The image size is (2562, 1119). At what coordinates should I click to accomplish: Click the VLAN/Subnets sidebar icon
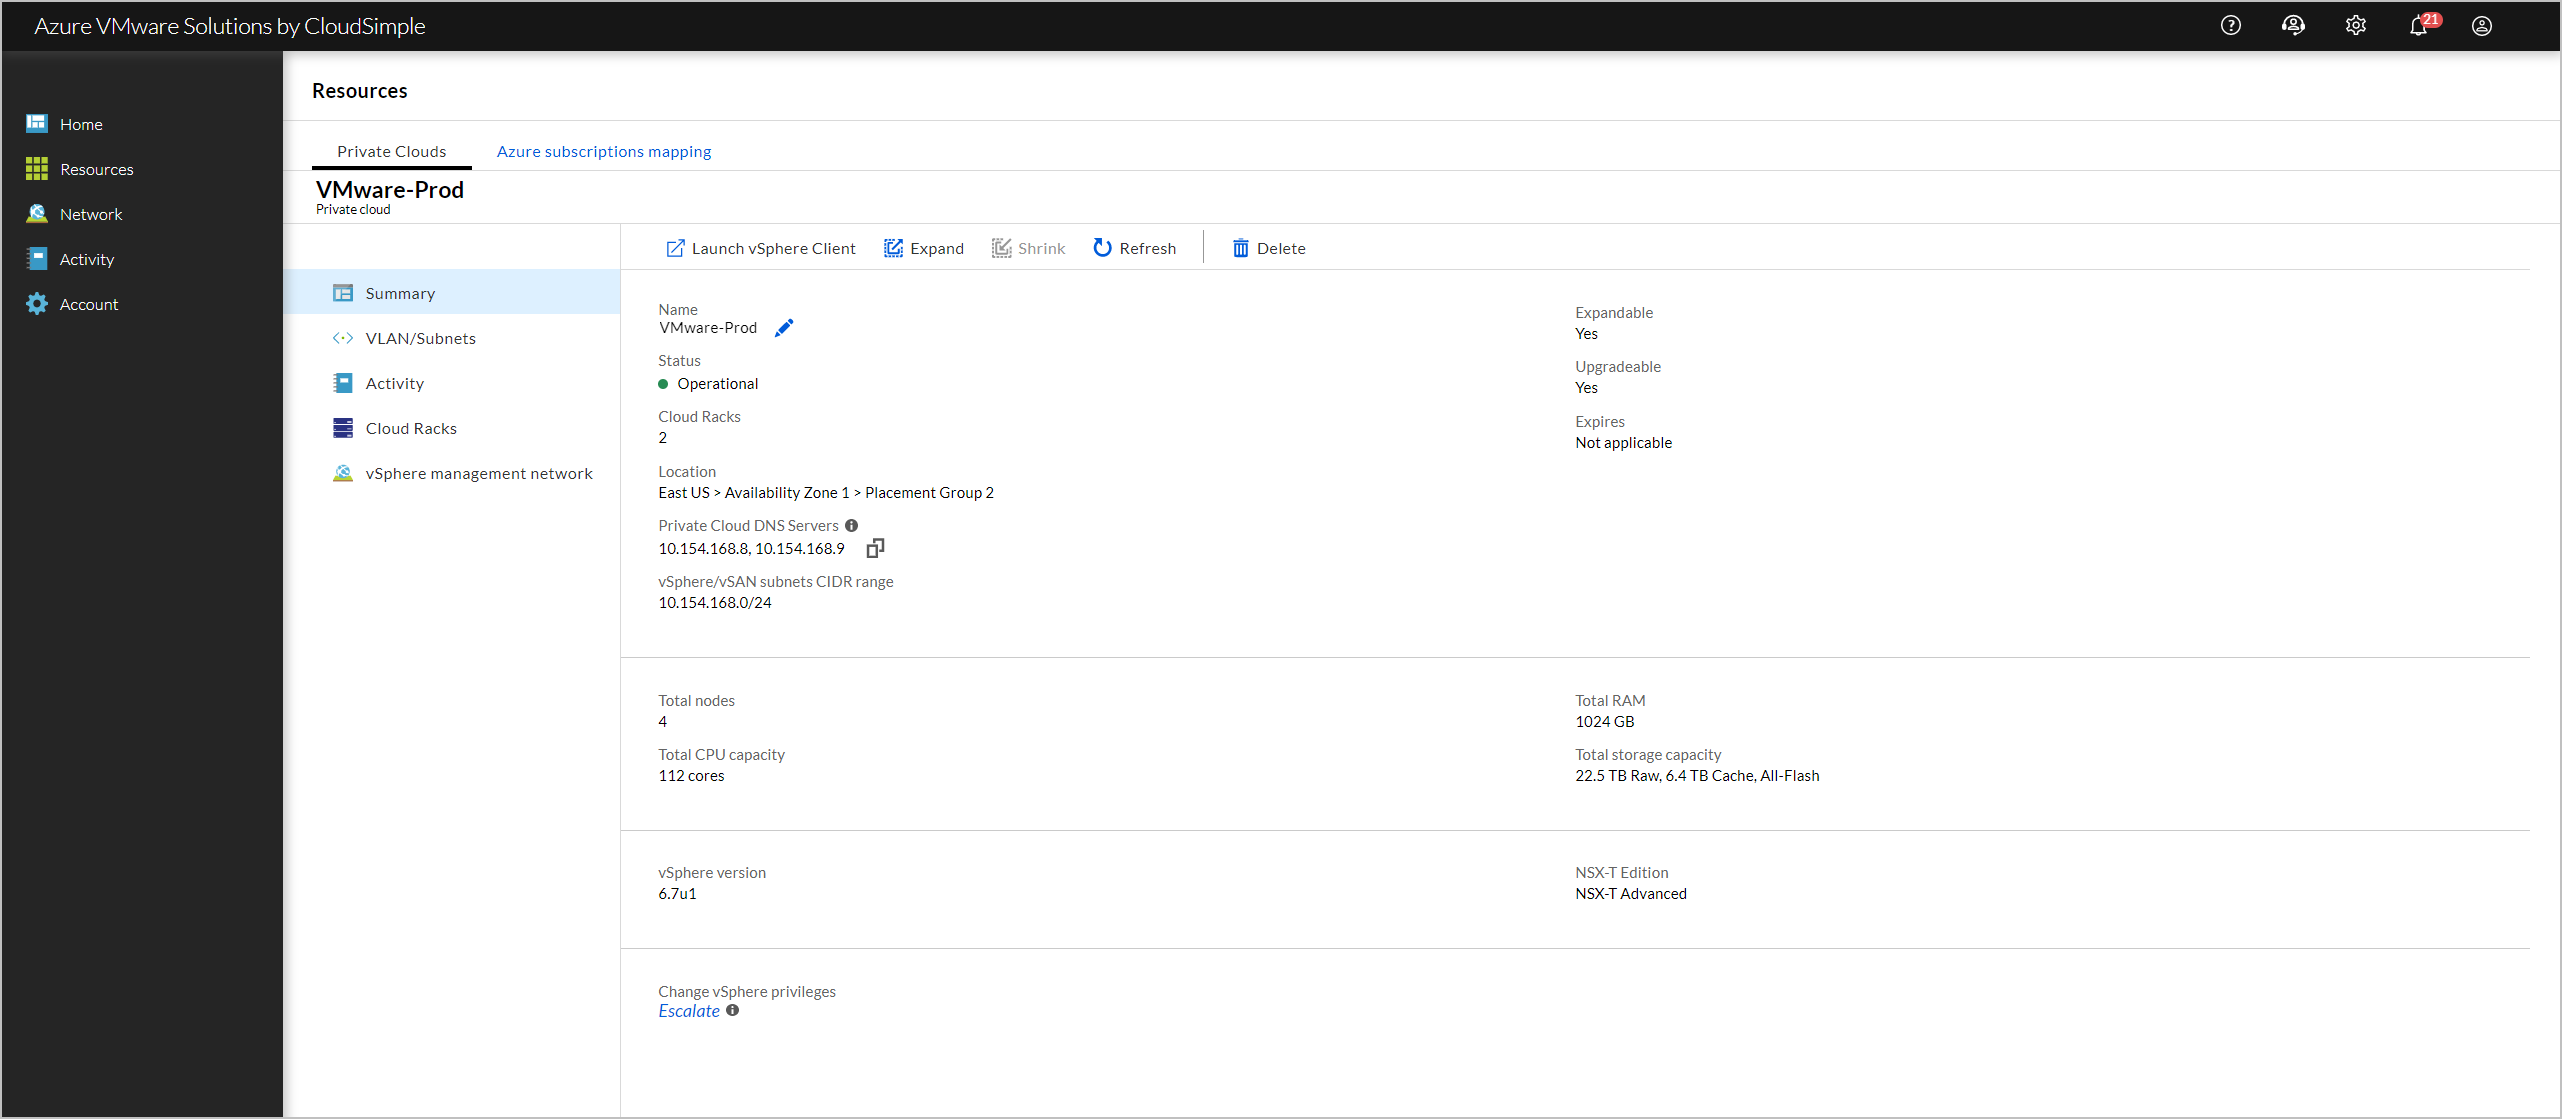coord(341,338)
